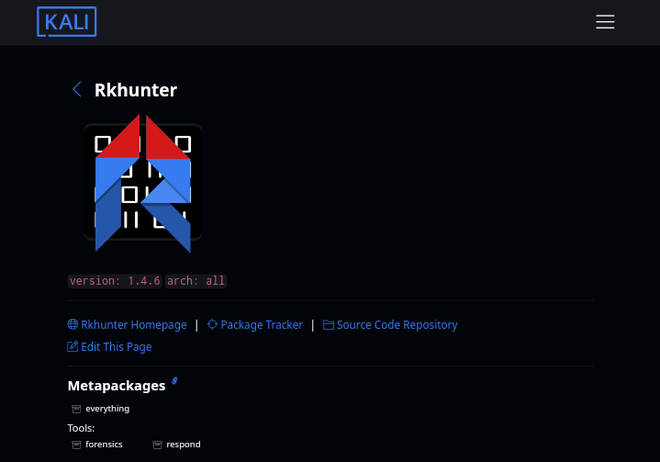
Task: Click the Kali logo in header
Action: (x=67, y=22)
